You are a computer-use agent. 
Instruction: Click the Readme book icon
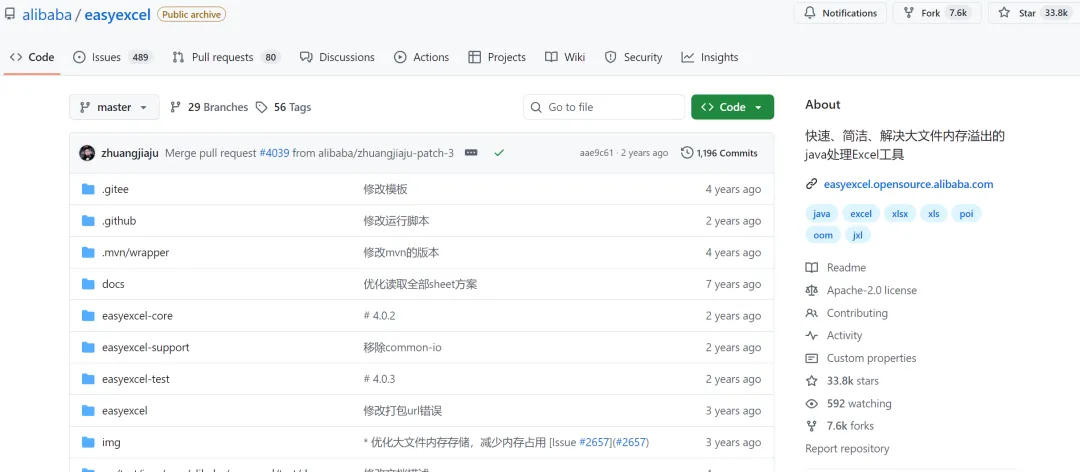tap(812, 267)
